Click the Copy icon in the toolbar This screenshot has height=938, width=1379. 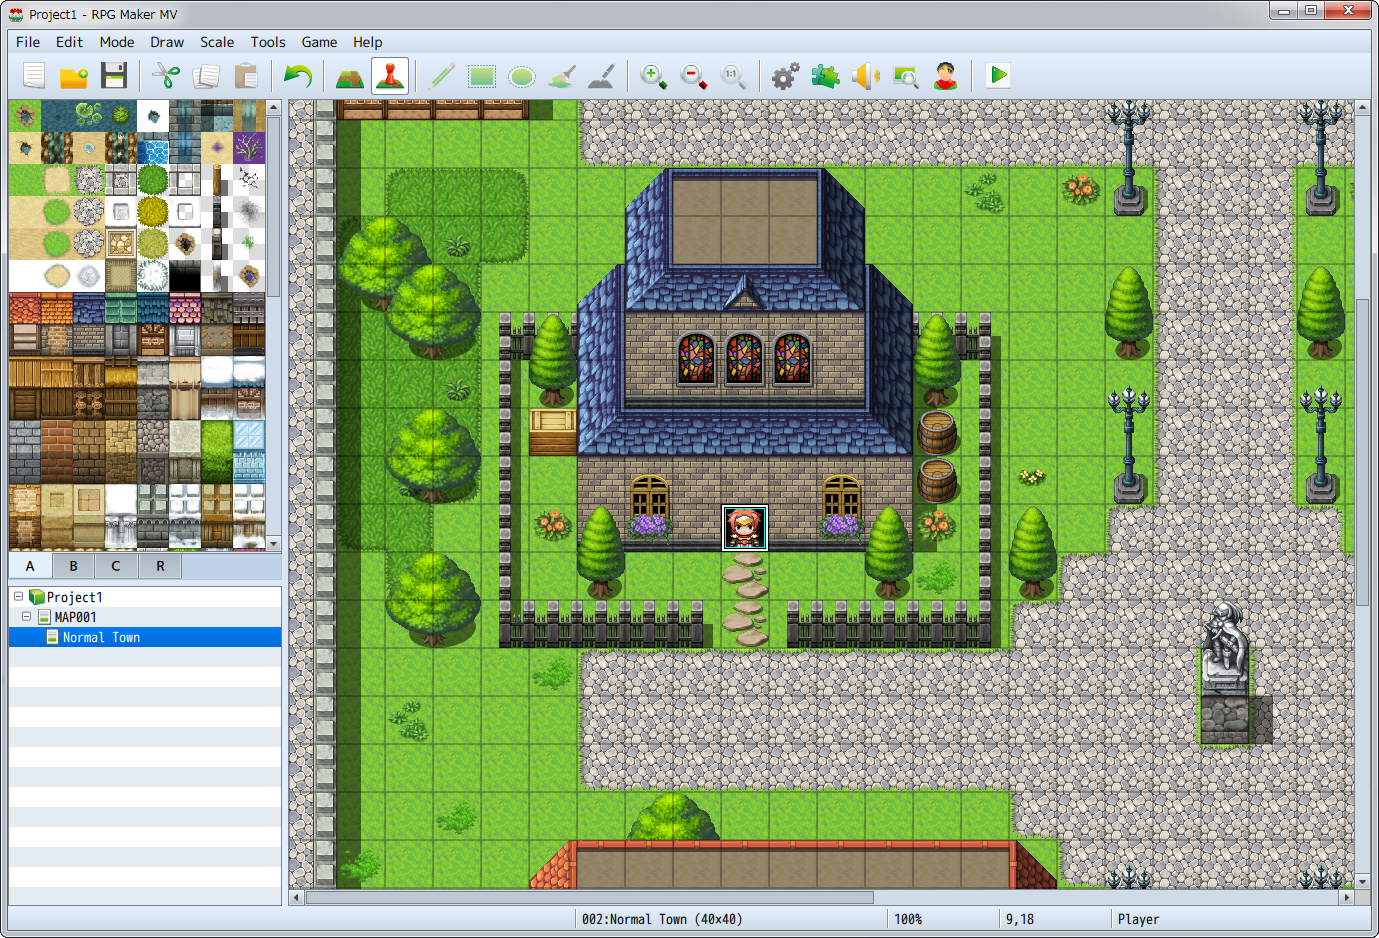click(206, 76)
